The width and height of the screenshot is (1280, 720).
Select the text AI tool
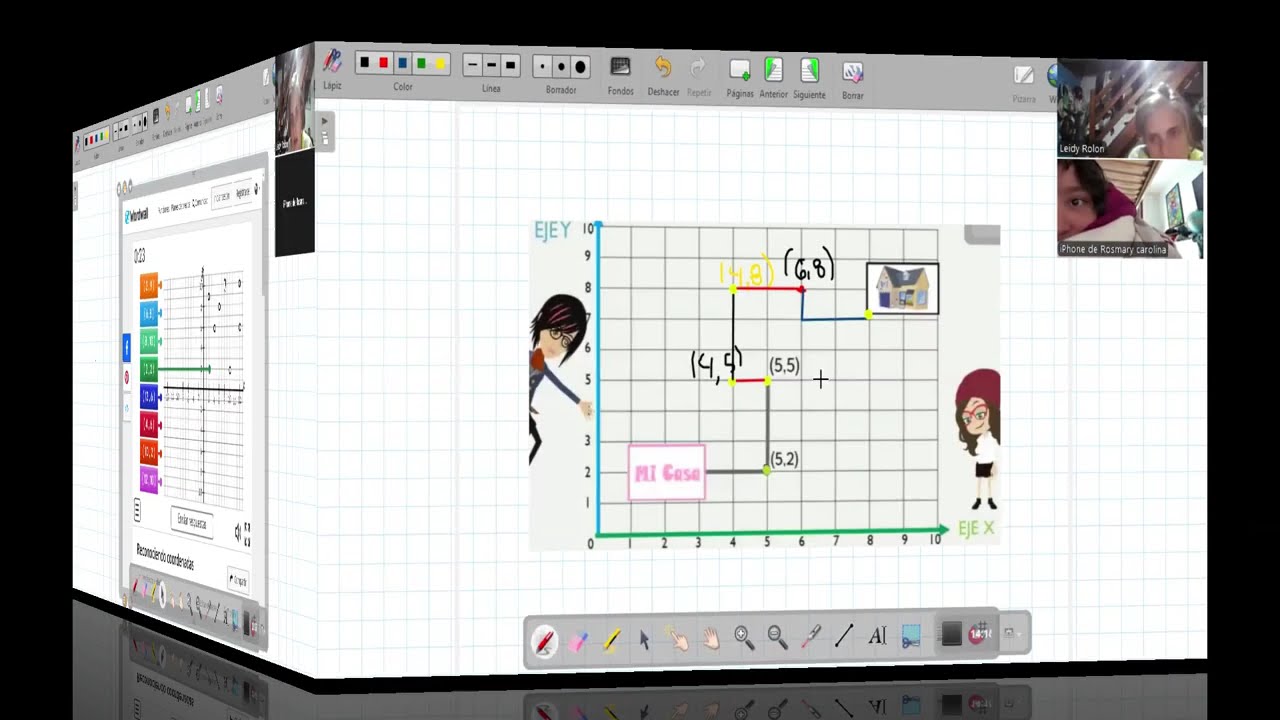point(877,635)
